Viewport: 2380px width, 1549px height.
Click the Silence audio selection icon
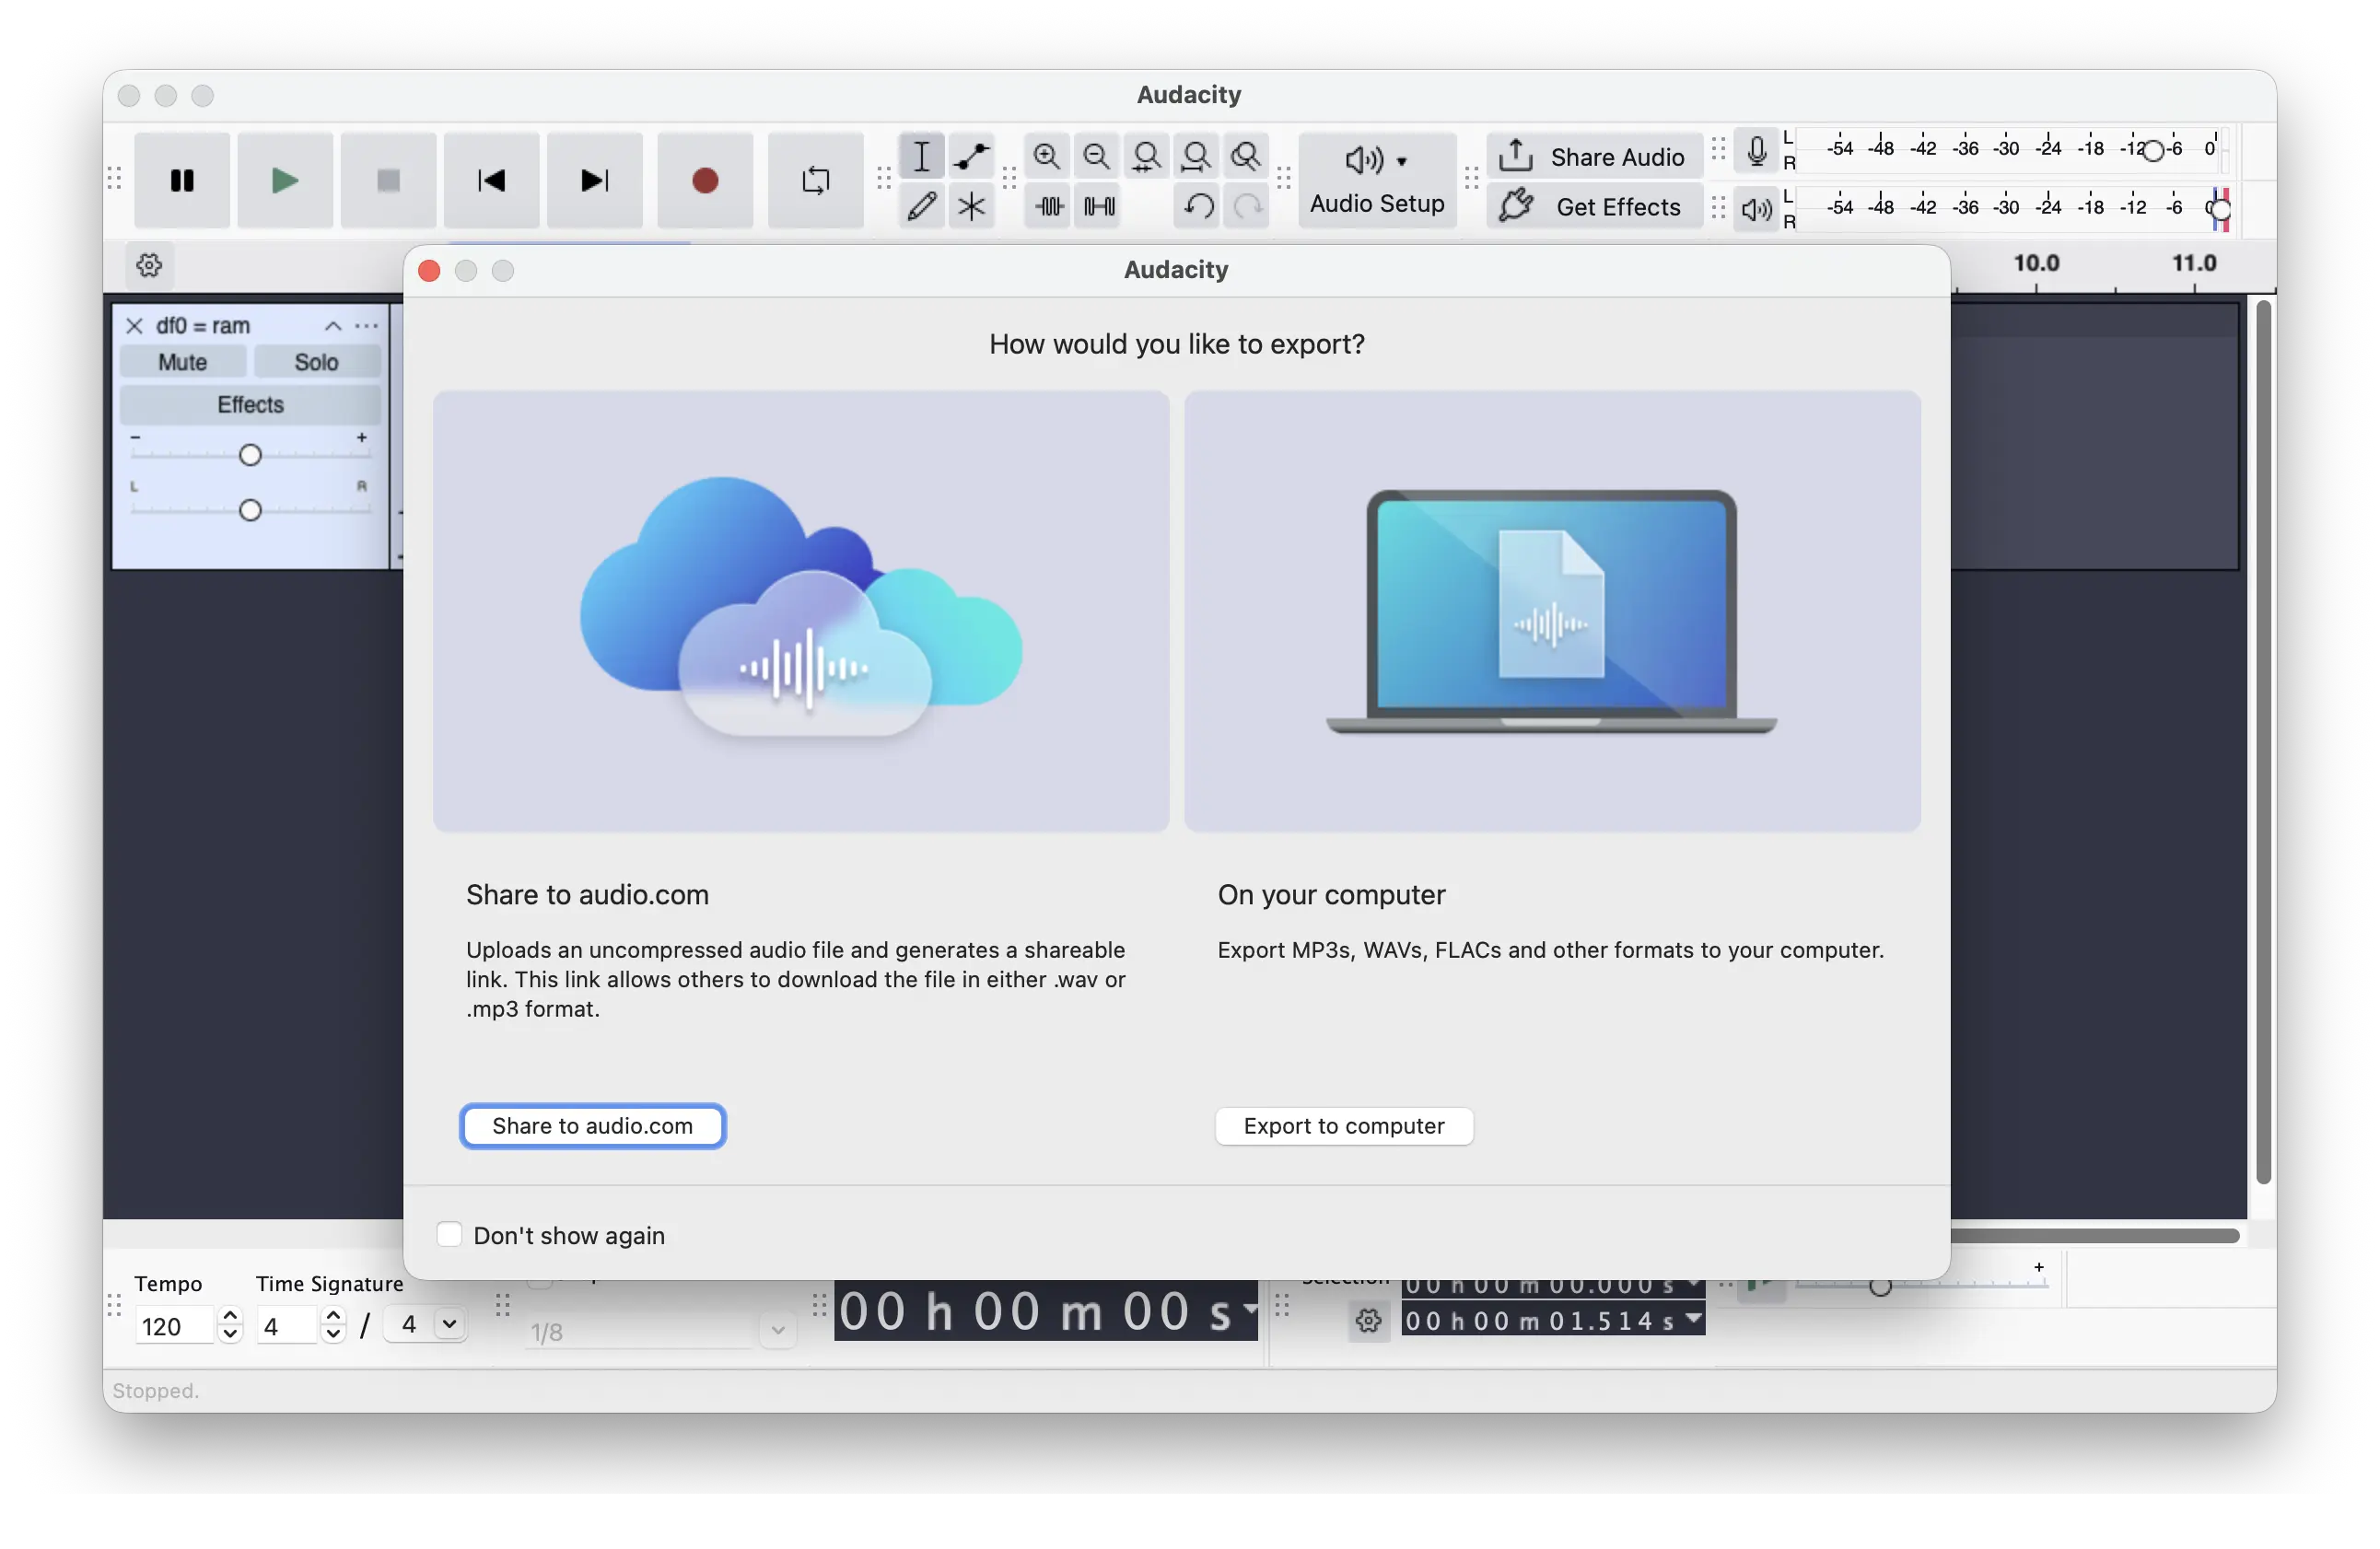coord(1099,206)
